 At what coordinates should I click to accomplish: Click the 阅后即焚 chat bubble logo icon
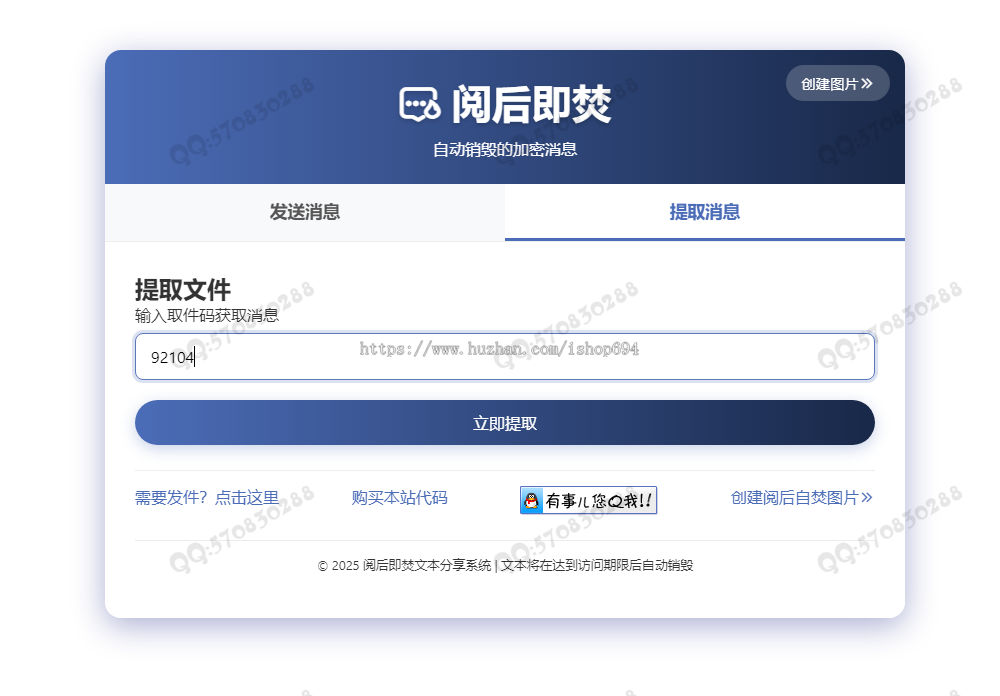[419, 105]
